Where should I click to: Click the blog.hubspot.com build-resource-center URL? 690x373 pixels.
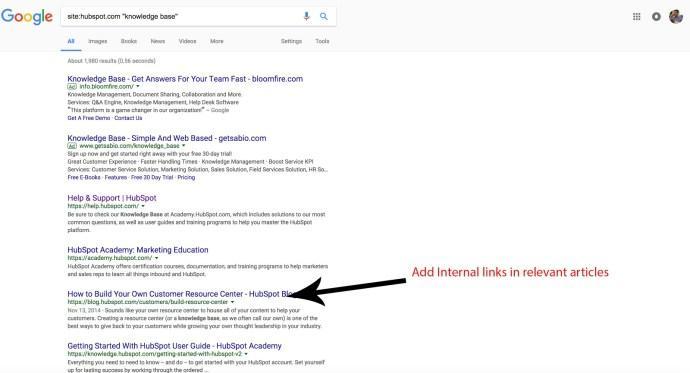148,302
